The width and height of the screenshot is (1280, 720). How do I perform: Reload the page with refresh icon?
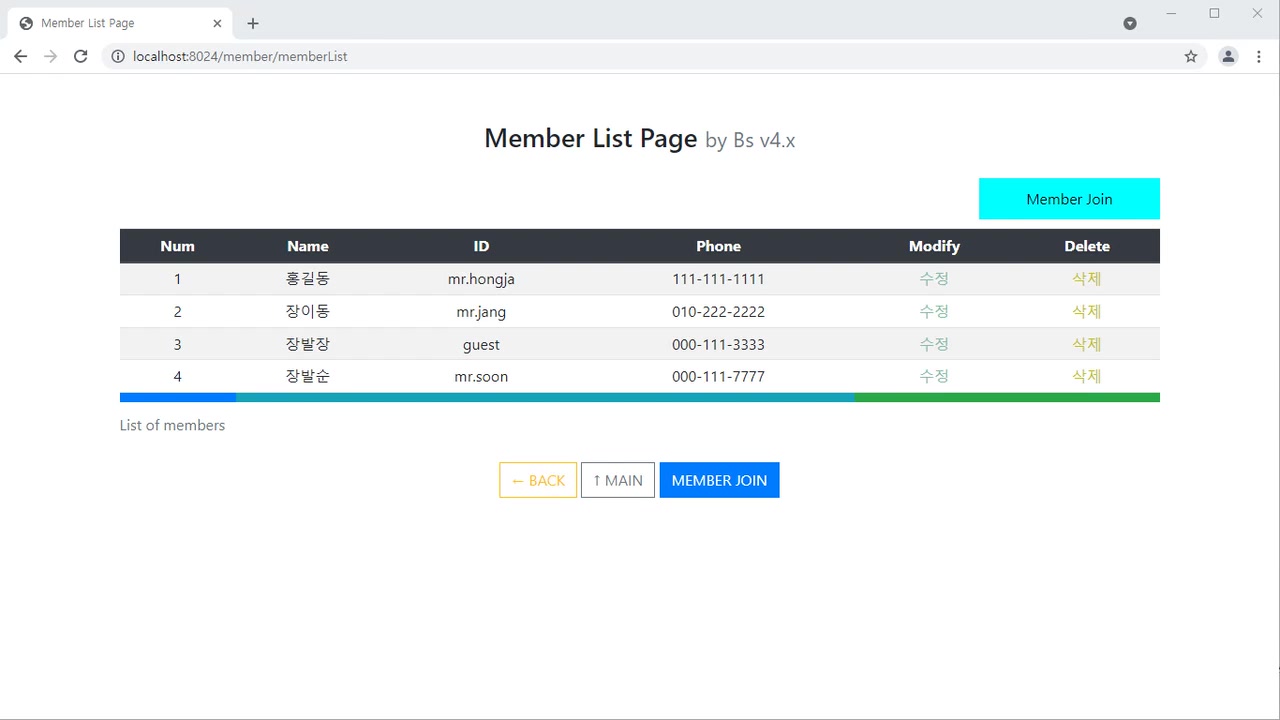point(81,56)
